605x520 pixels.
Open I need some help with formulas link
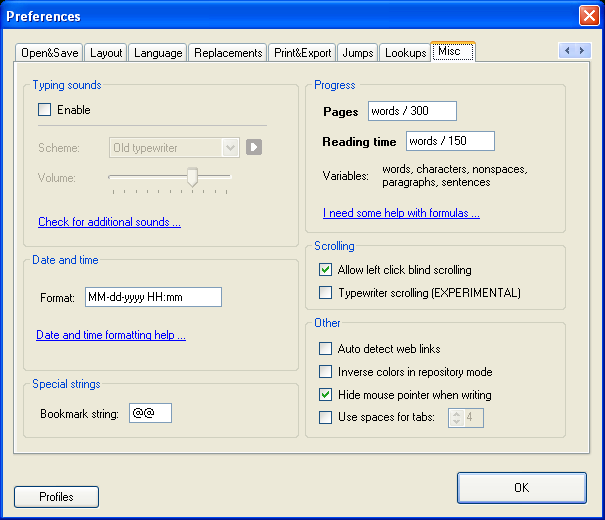coord(401,213)
